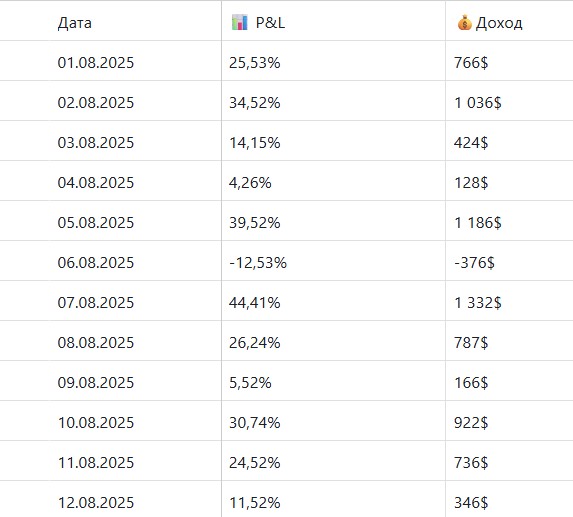Select the income cell showing 1 036$
The width and height of the screenshot is (573, 517).
pyautogui.click(x=478, y=103)
